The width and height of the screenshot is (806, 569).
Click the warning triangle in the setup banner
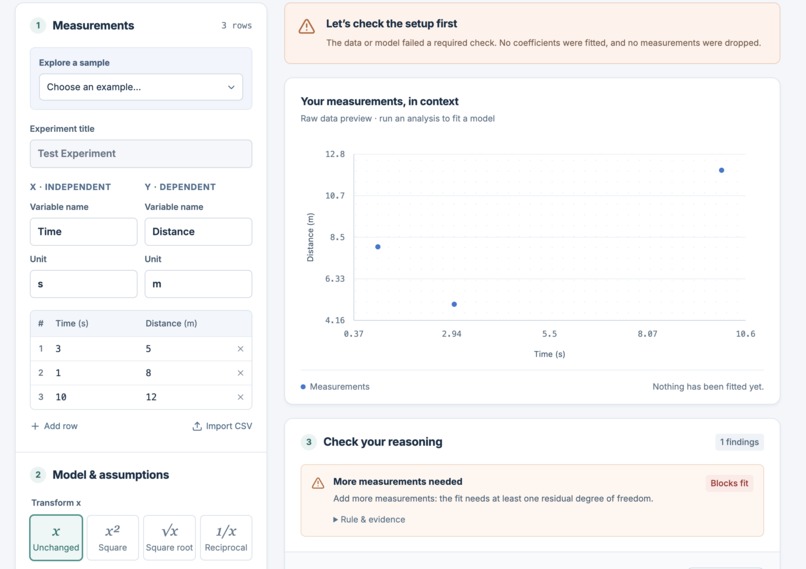[x=306, y=26]
